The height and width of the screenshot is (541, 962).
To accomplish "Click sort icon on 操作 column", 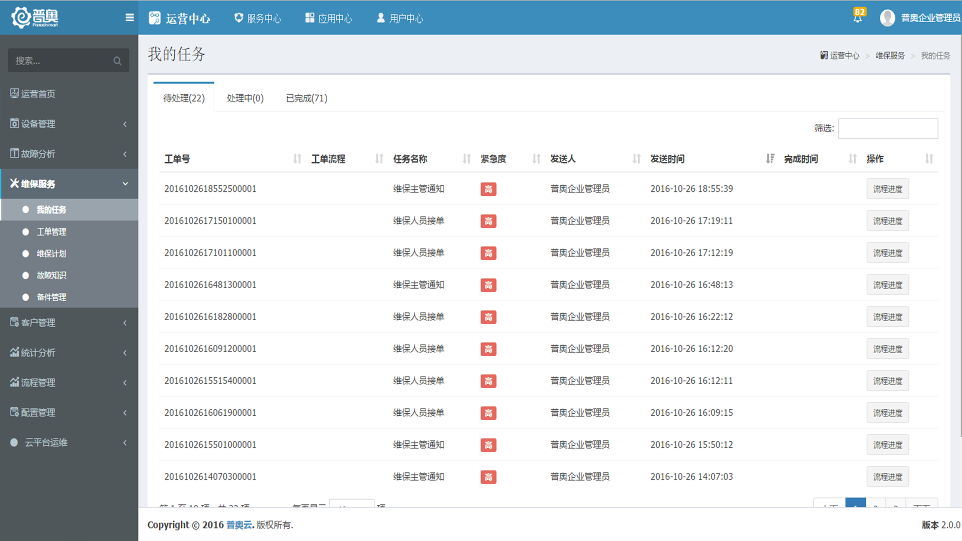I will (x=929, y=159).
